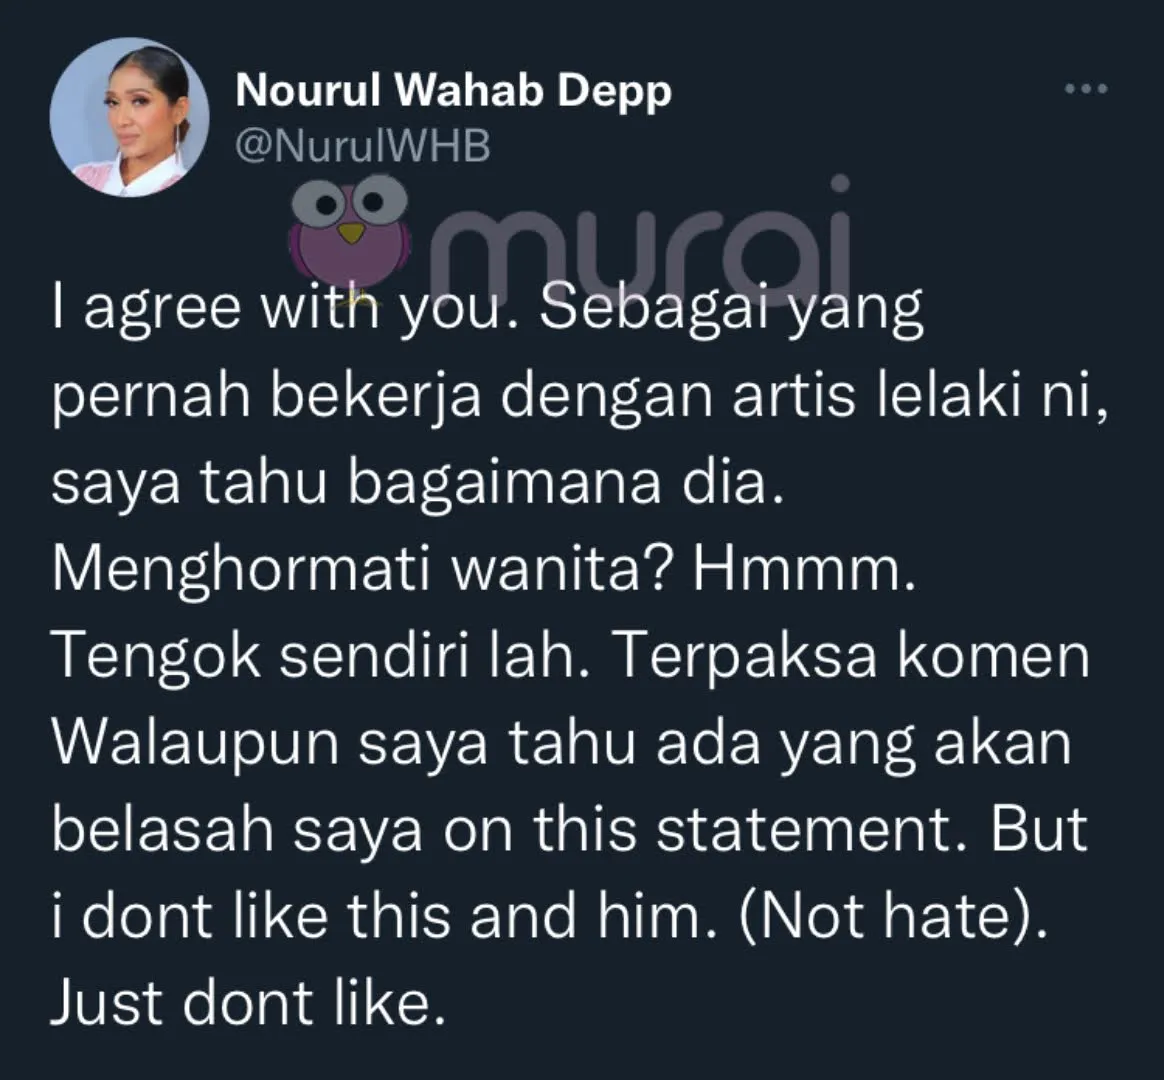Open the three-dot more options menu
This screenshot has width=1164, height=1080.
click(x=1086, y=89)
